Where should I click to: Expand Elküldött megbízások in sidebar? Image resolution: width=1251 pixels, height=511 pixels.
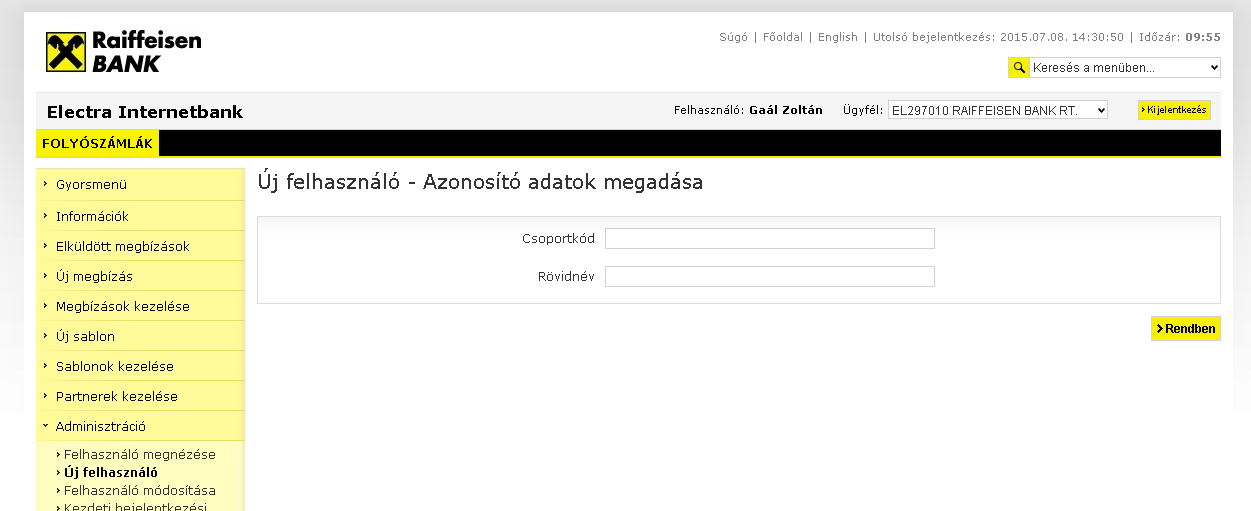tap(140, 246)
